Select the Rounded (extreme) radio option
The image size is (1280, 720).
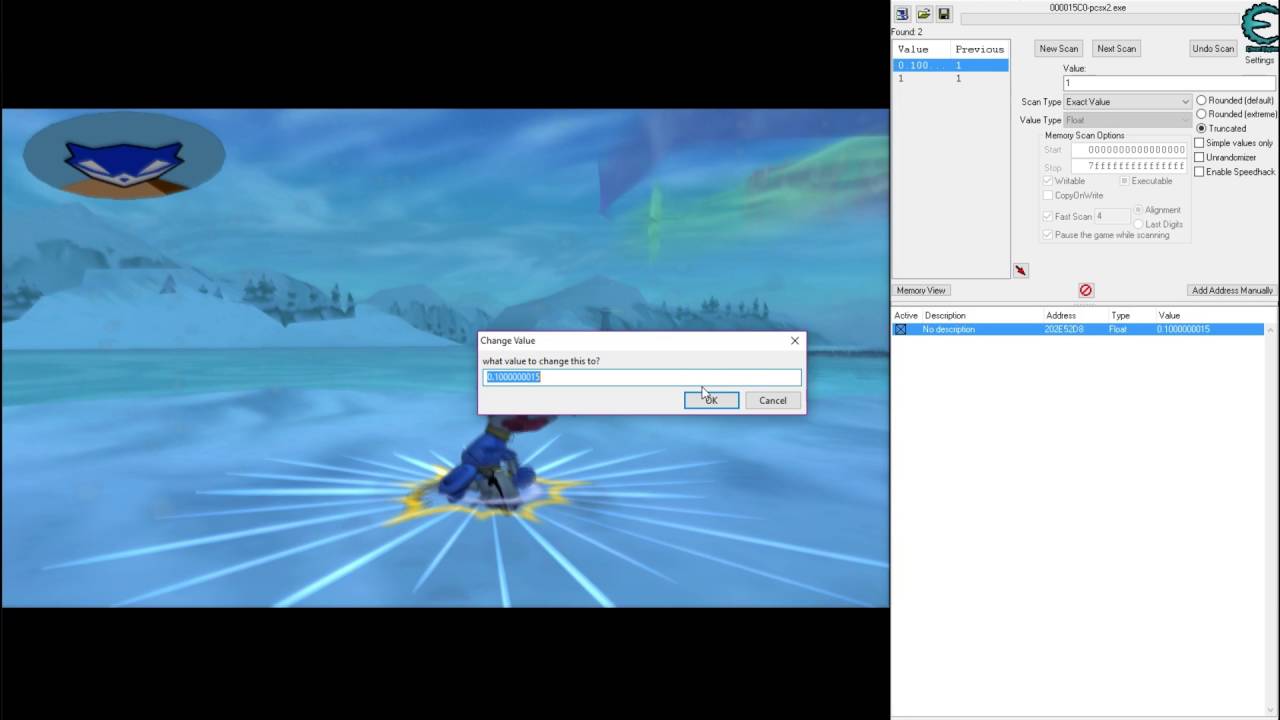click(x=1202, y=114)
